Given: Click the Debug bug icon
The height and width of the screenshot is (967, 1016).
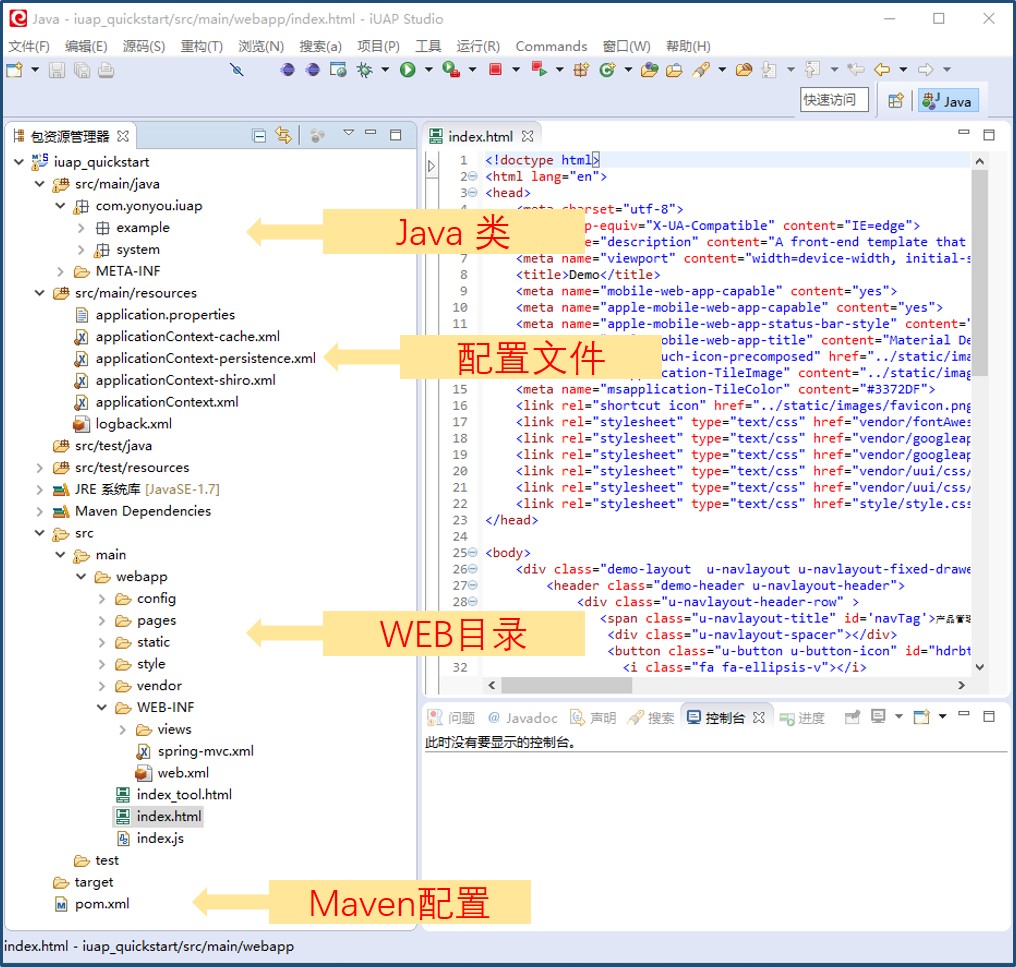Looking at the screenshot, I should pyautogui.click(x=364, y=70).
